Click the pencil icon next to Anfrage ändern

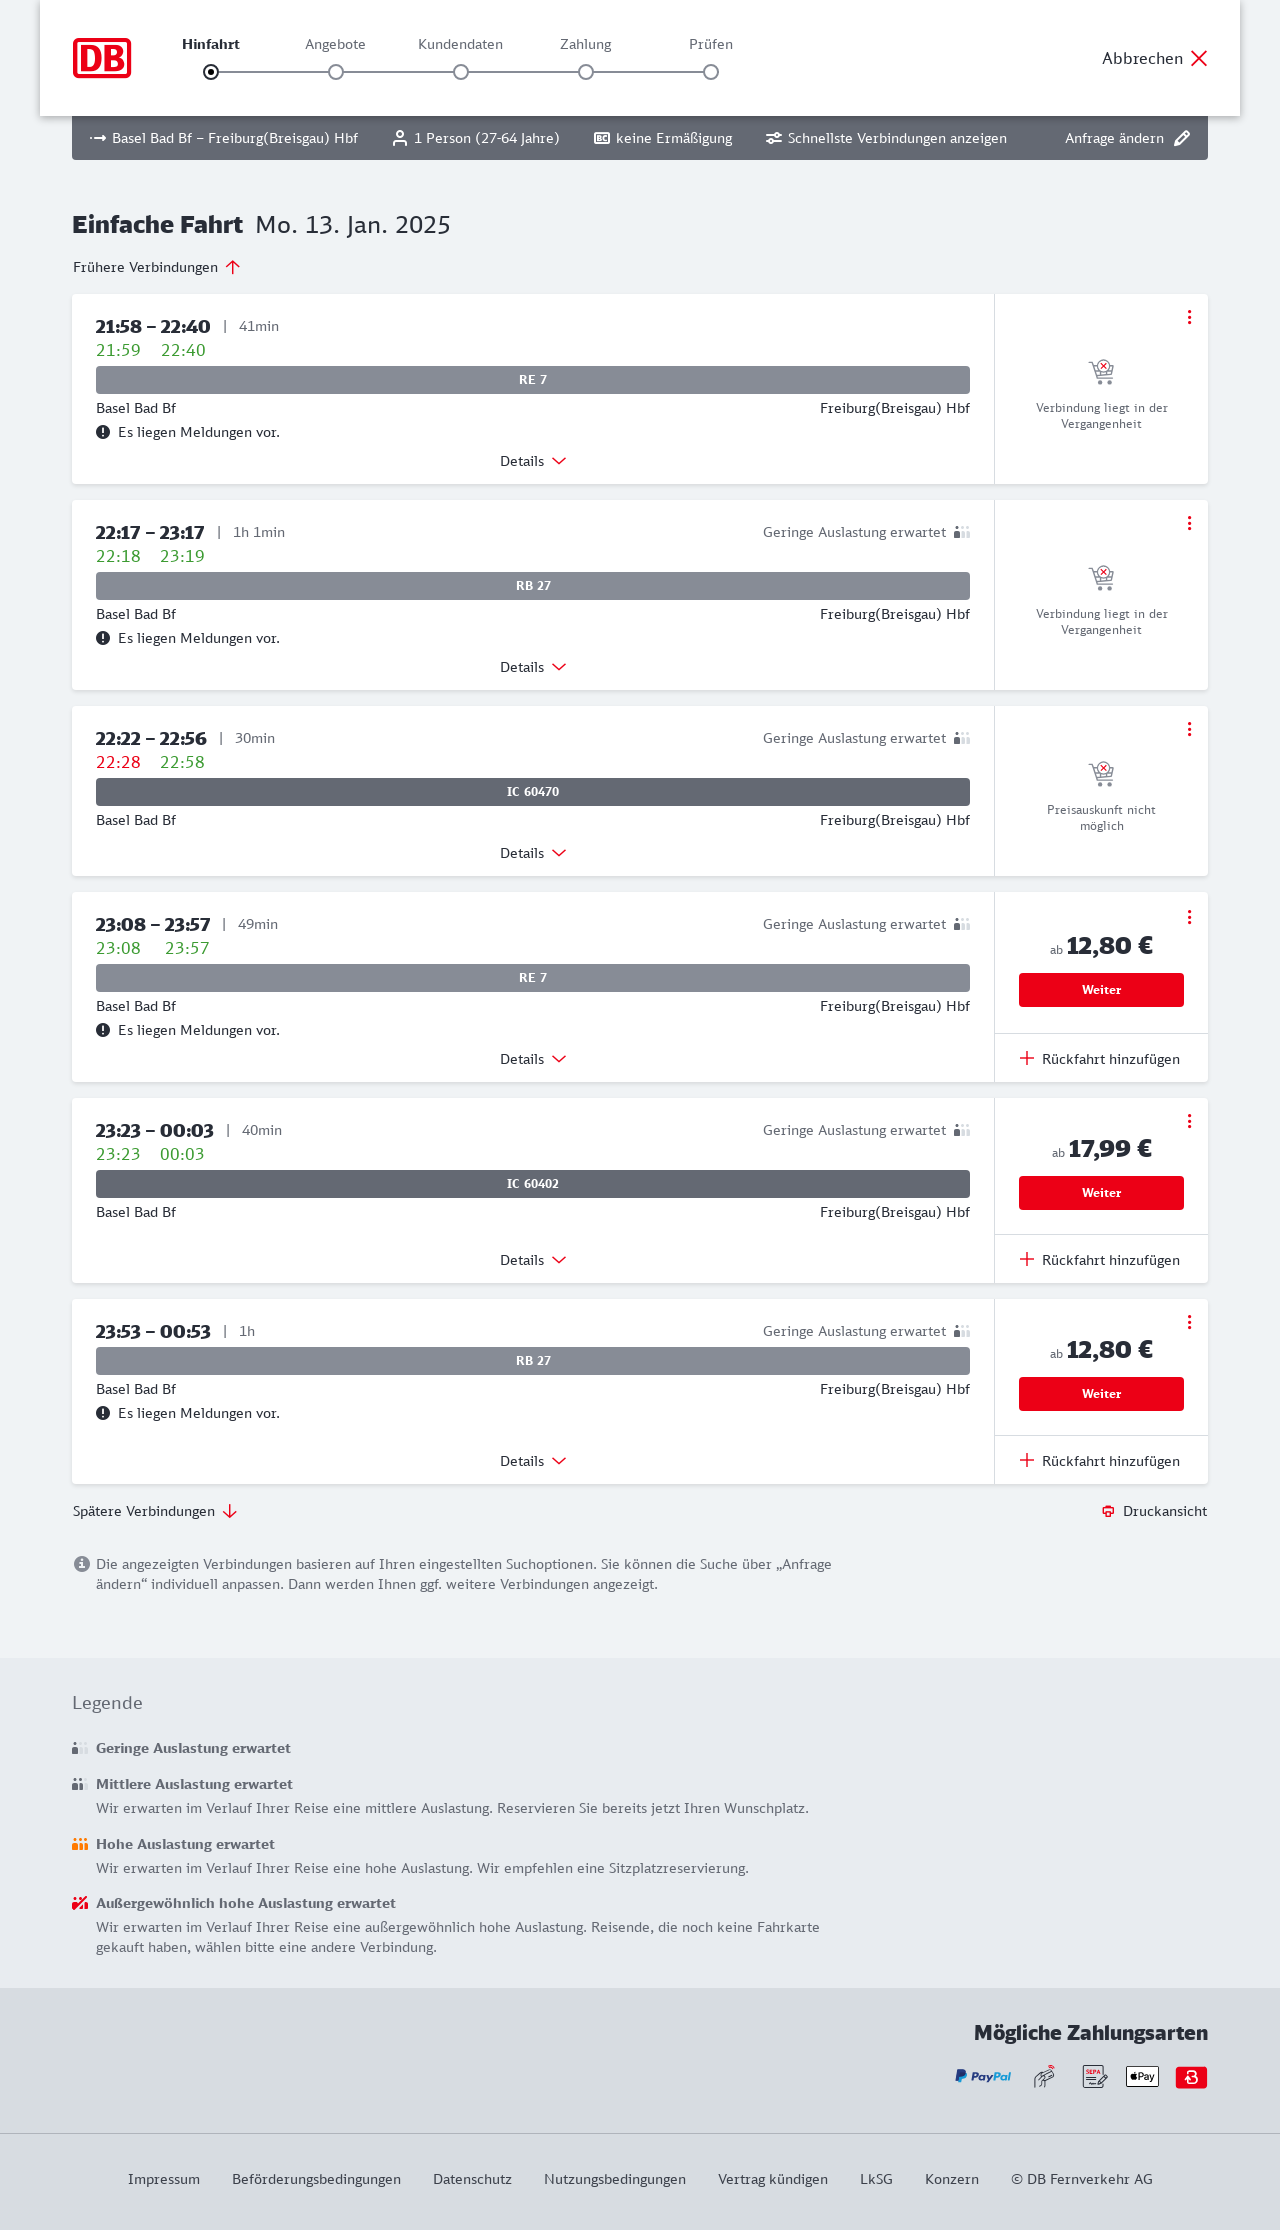click(1182, 138)
